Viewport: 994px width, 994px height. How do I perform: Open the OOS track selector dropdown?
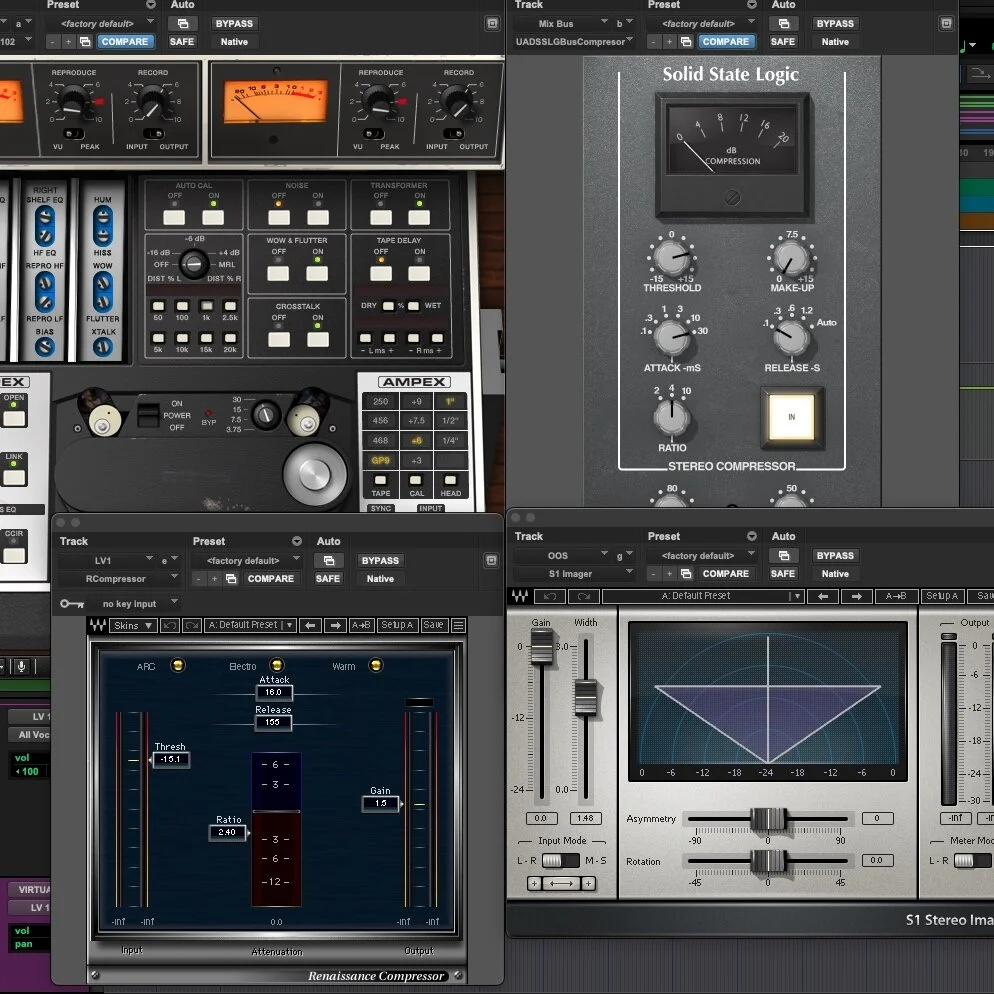[562, 555]
